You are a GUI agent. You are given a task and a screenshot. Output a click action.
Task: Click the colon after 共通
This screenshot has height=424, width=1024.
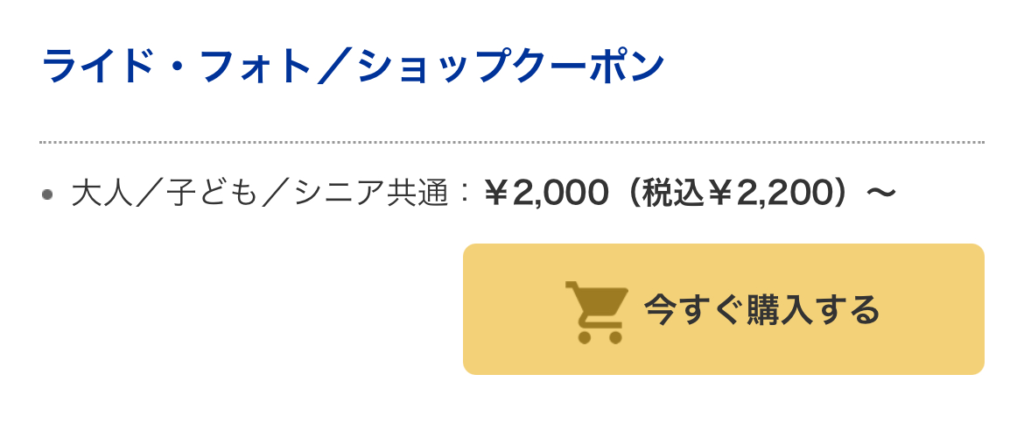pyautogui.click(x=462, y=193)
